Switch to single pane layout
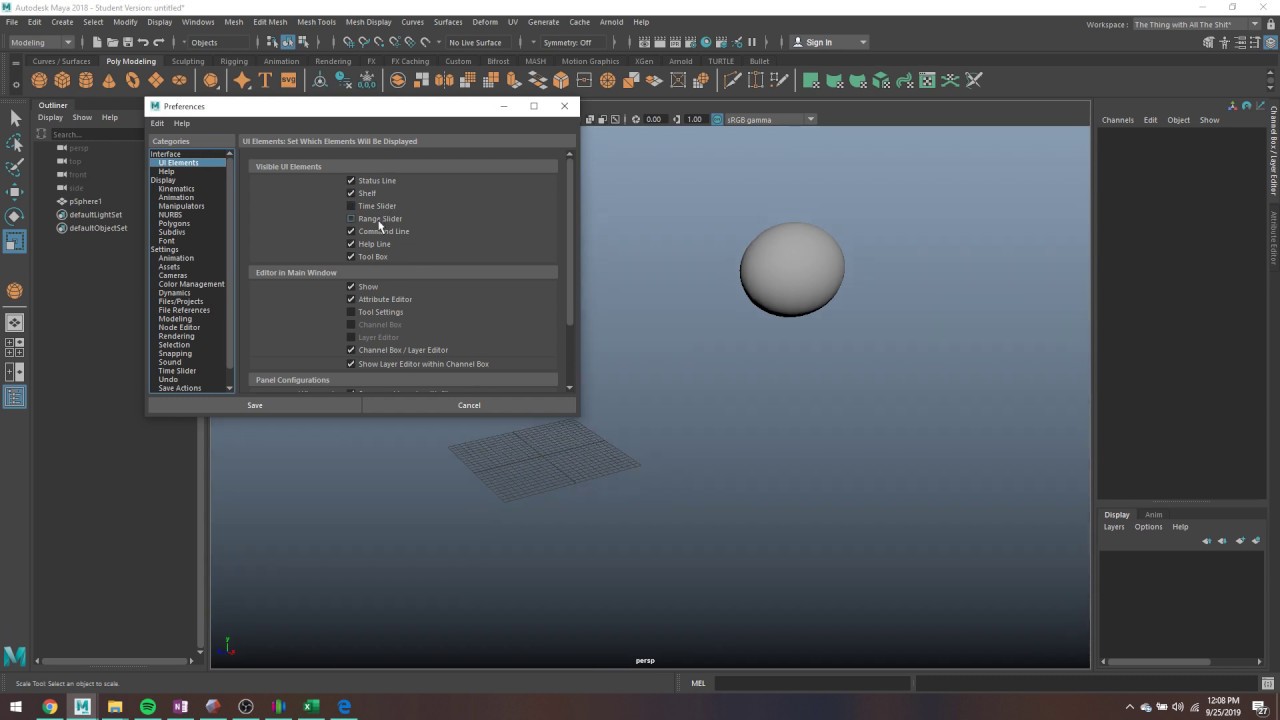The height and width of the screenshot is (720, 1280). 15,323
